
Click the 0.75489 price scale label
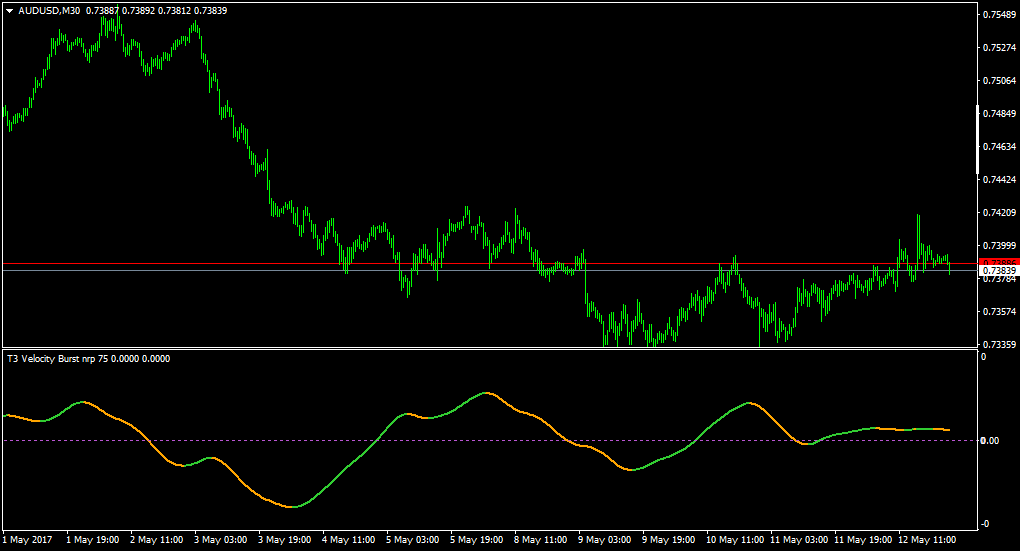(999, 14)
